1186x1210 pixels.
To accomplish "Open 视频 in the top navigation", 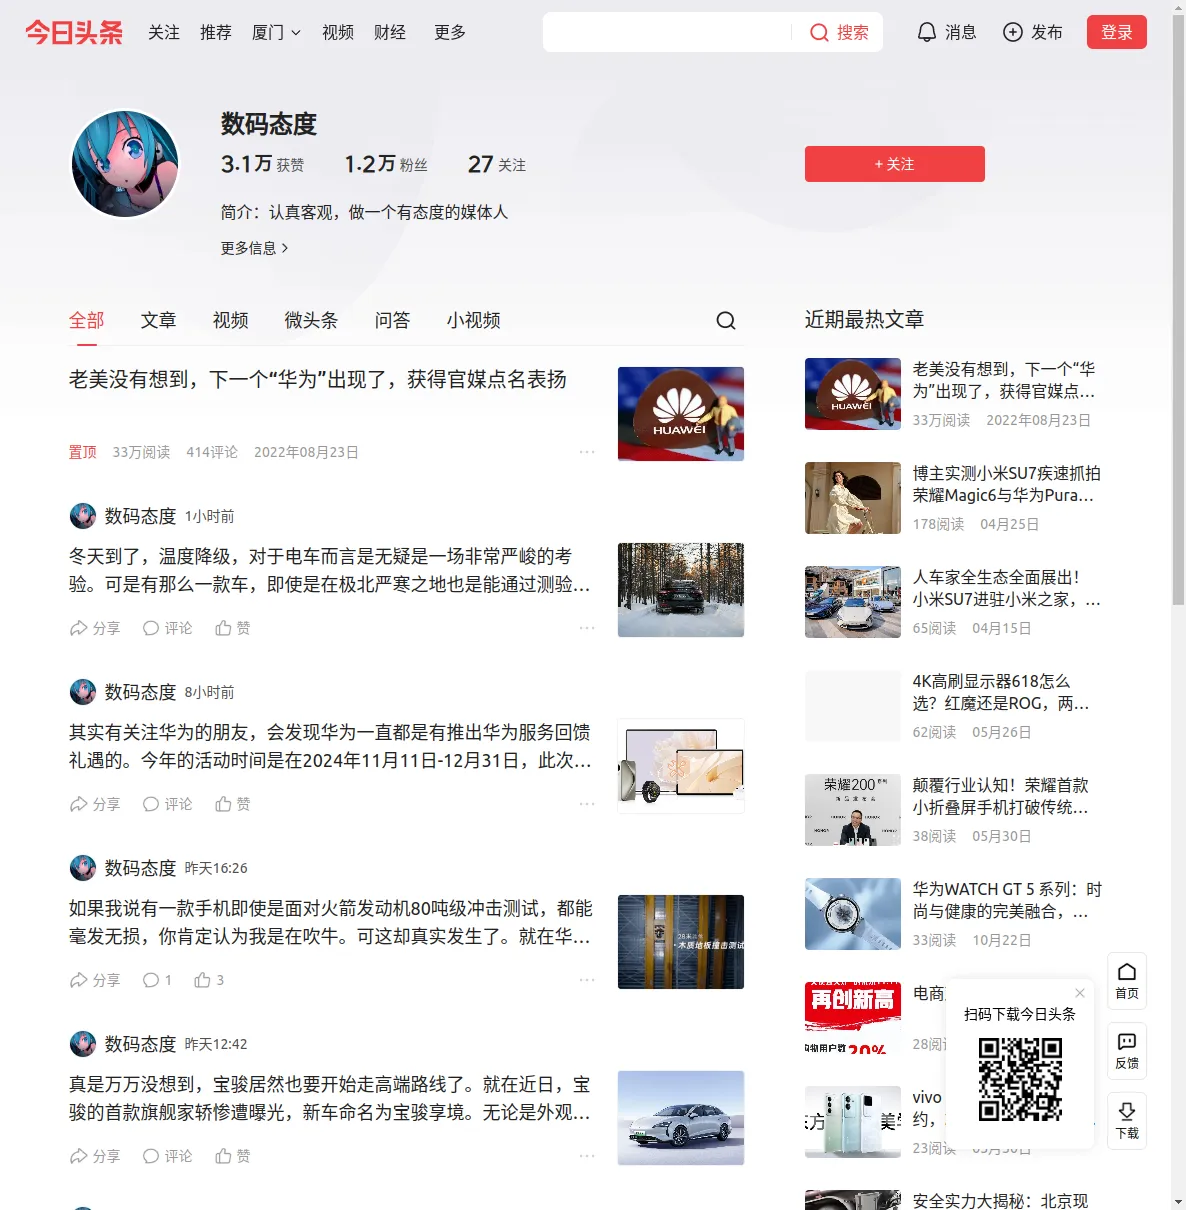I will click(x=338, y=32).
